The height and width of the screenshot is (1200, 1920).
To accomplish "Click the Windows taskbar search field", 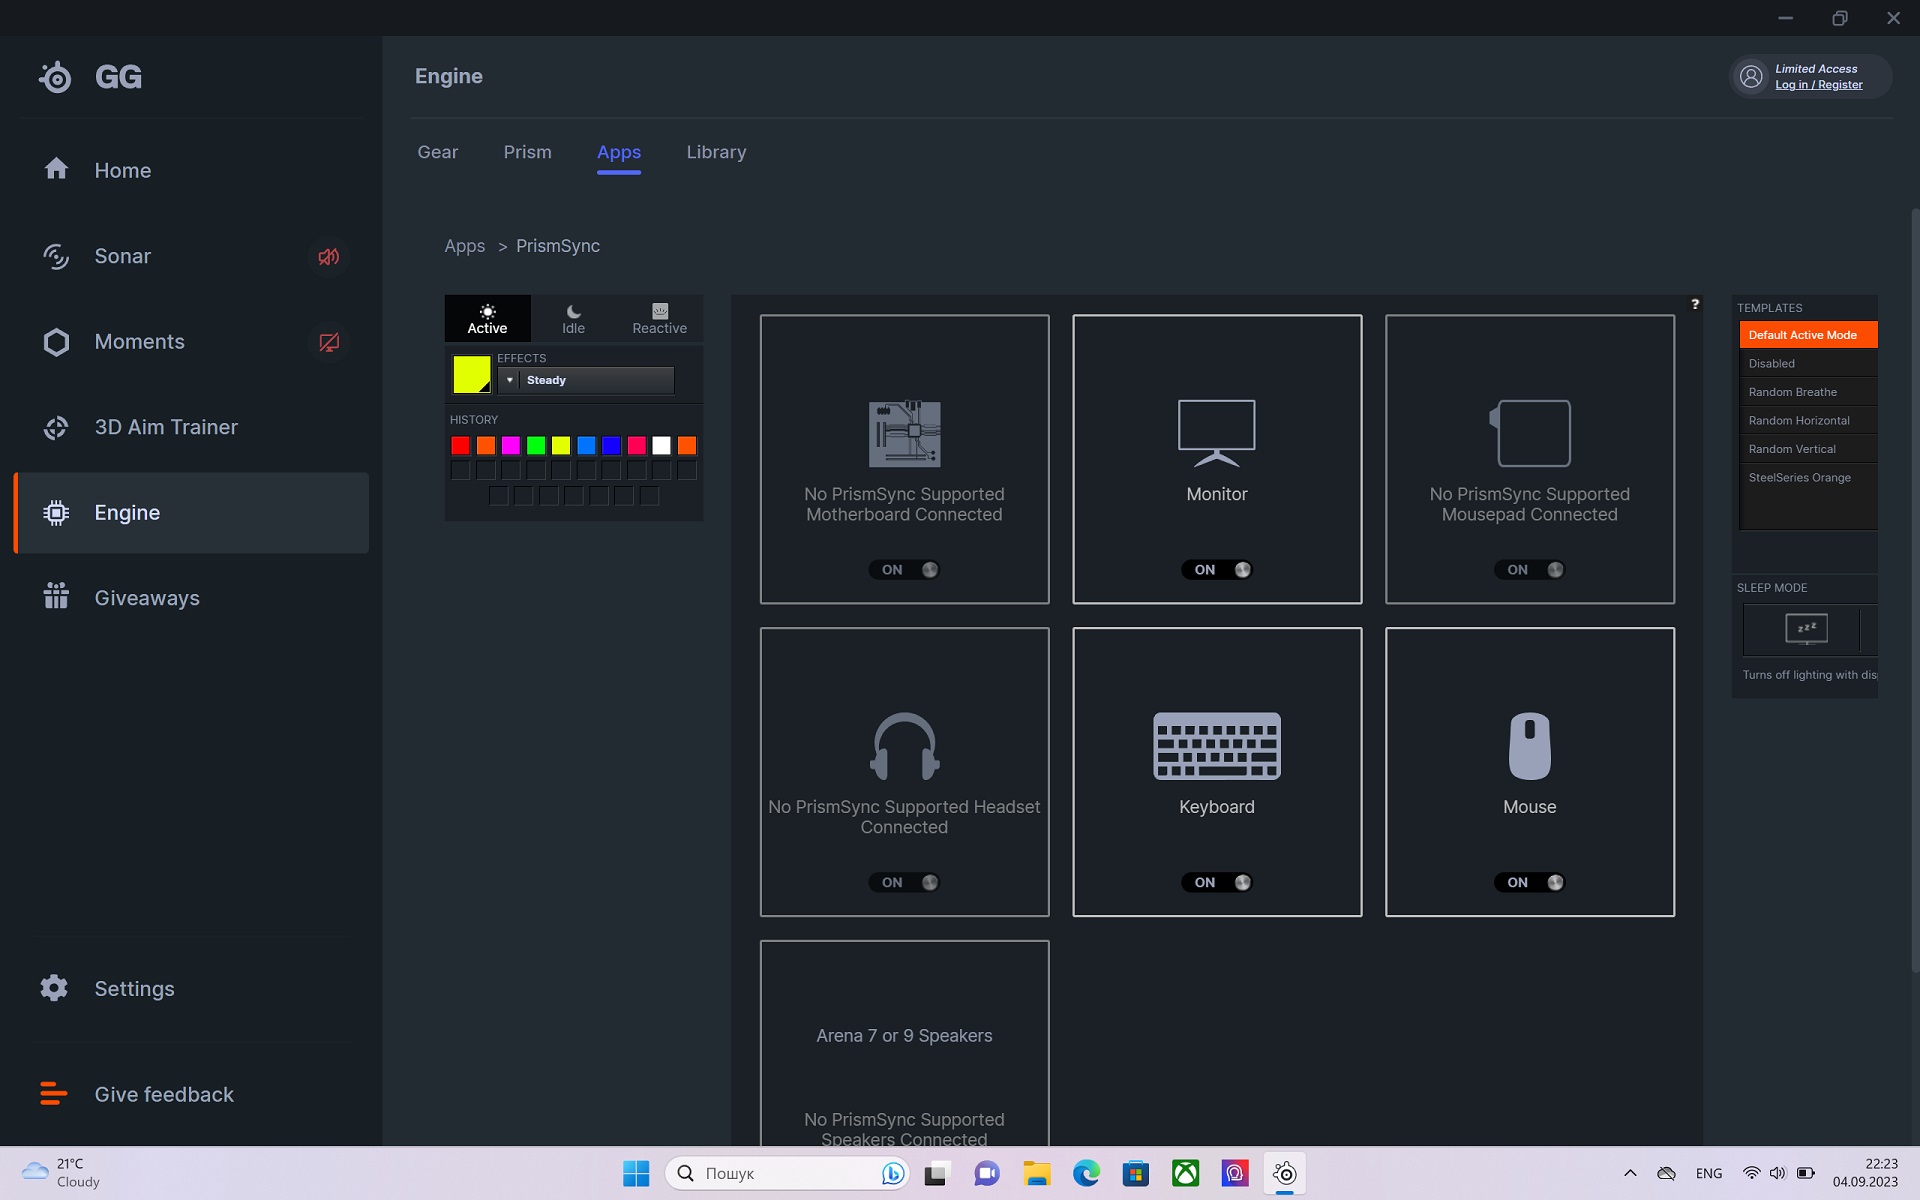I will click(x=787, y=1173).
